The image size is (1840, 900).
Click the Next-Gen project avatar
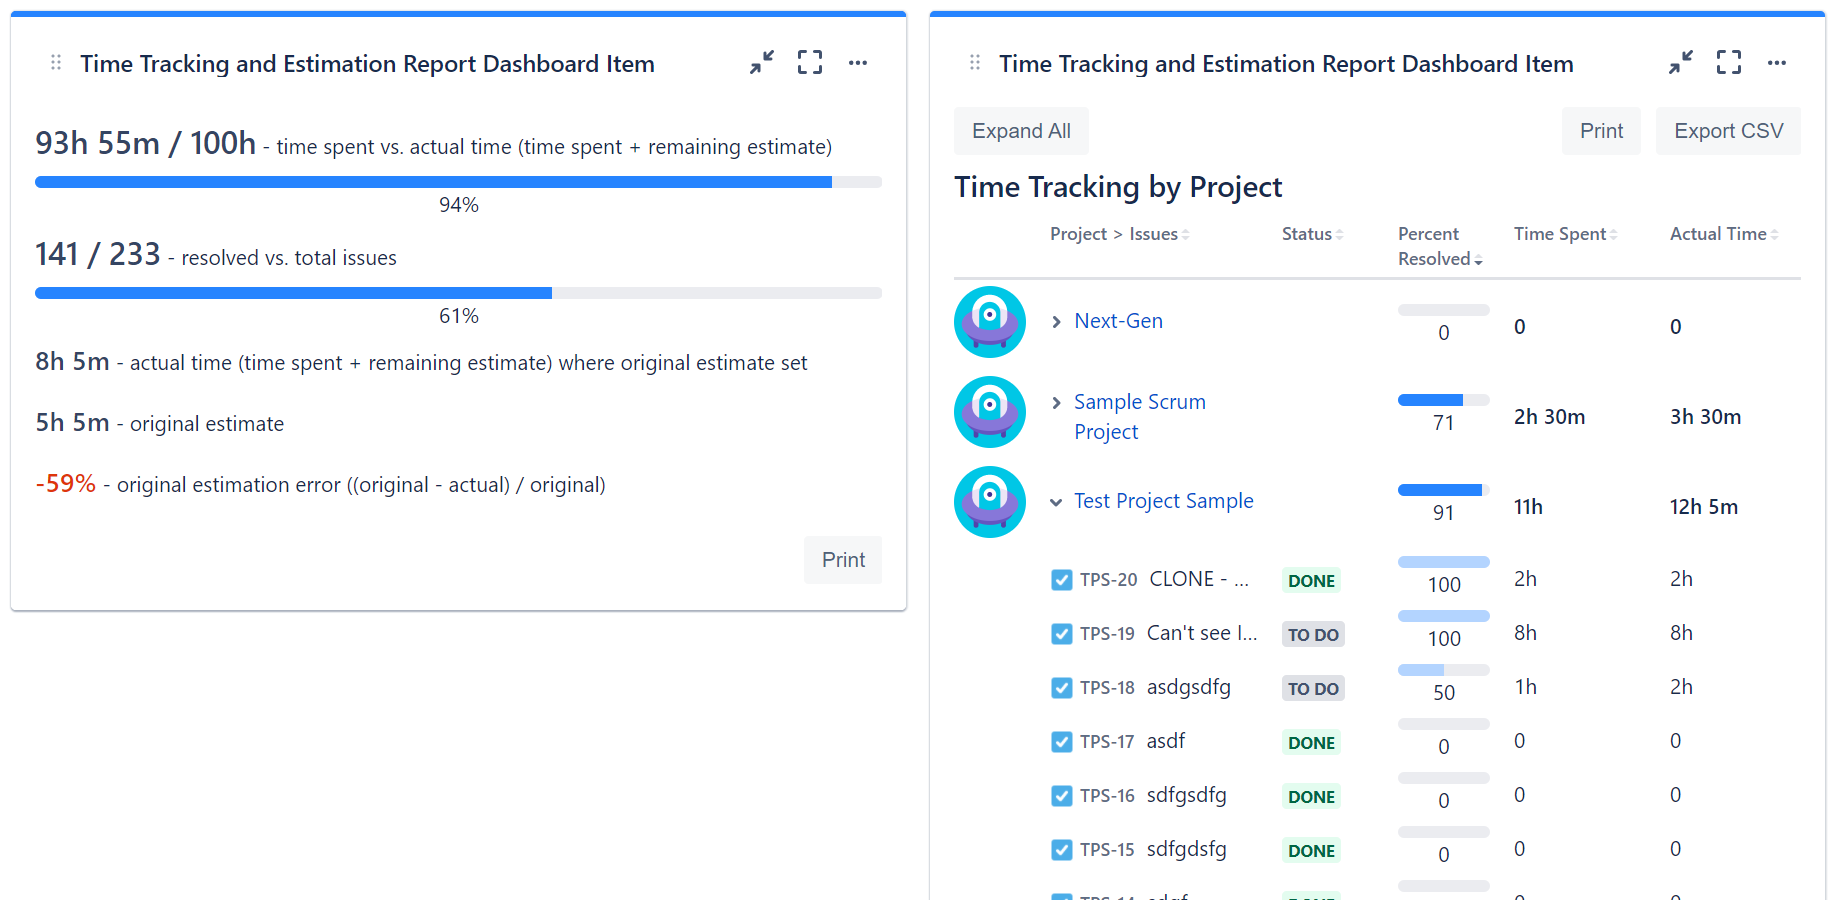tap(989, 321)
